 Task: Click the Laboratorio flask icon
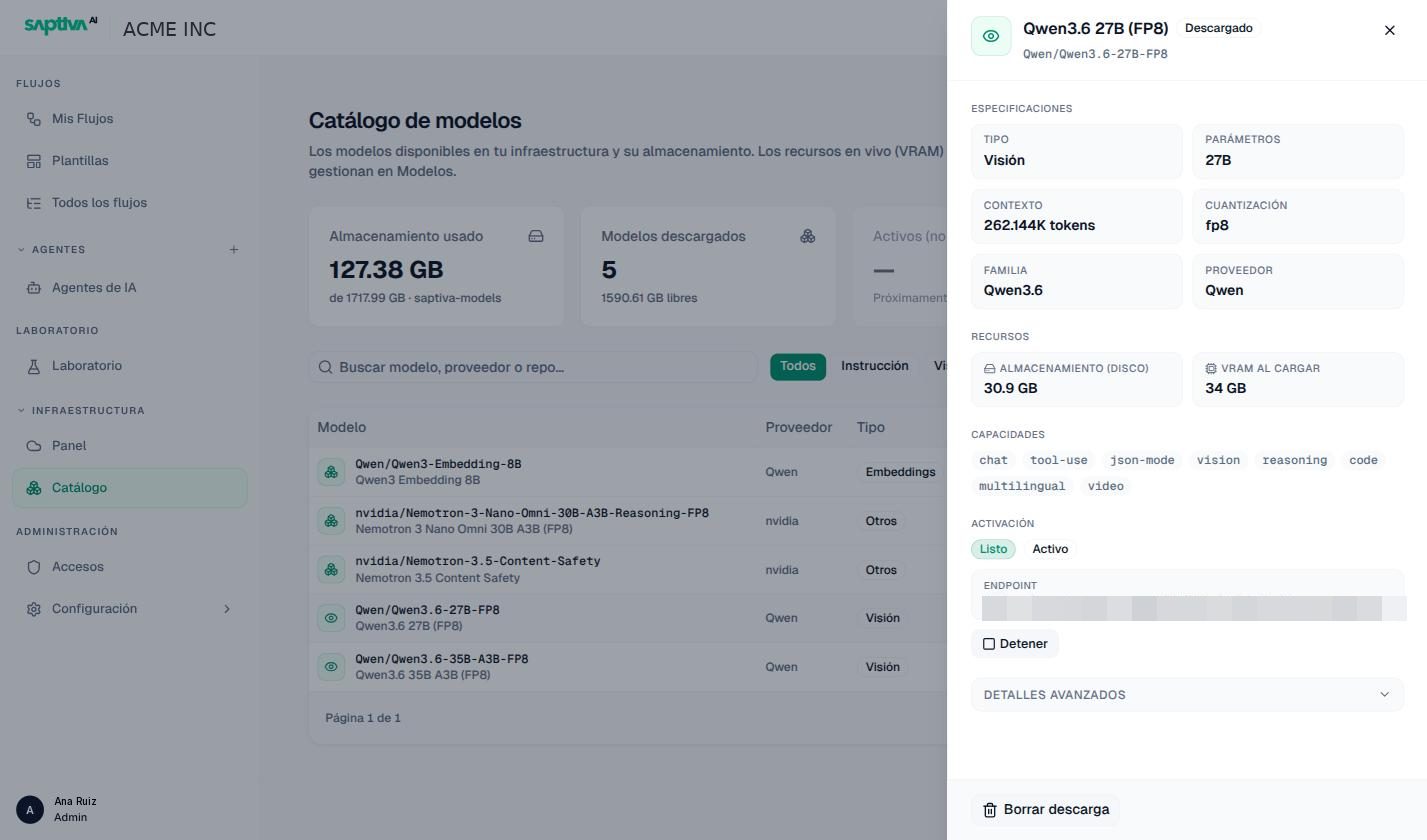click(x=34, y=366)
